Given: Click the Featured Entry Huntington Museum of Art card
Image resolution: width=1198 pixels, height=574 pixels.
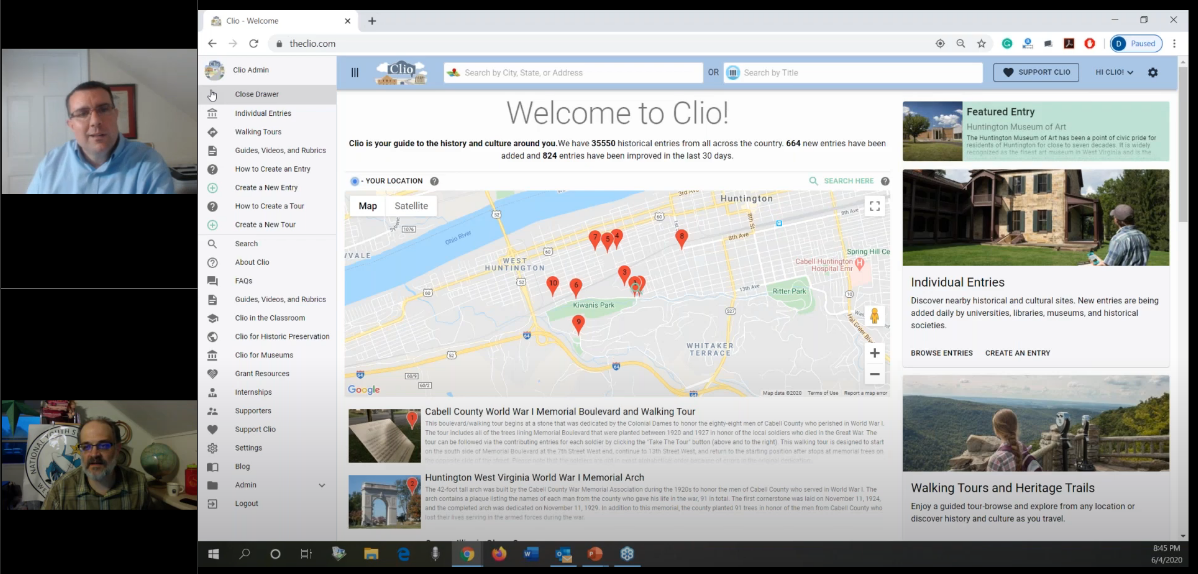Looking at the screenshot, I should (1035, 131).
